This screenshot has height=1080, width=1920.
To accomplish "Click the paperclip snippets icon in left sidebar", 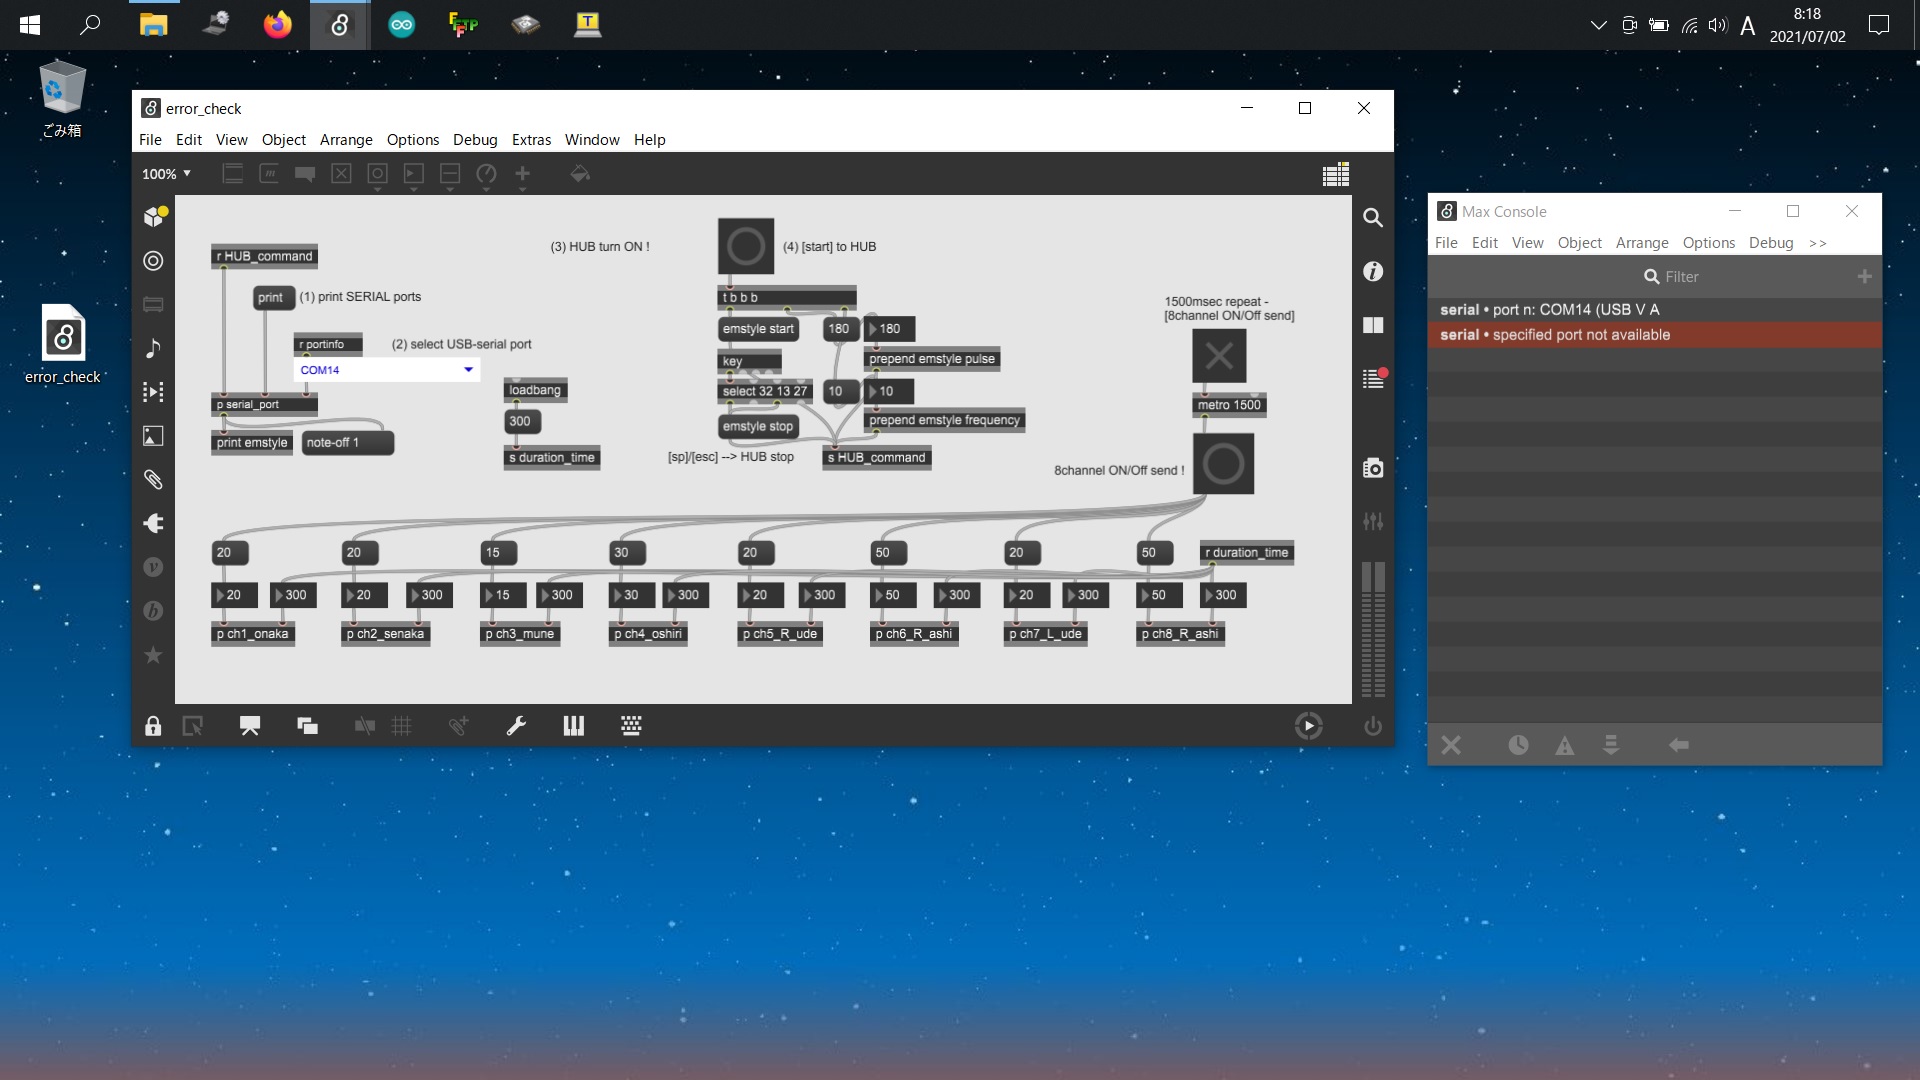I will coord(153,480).
